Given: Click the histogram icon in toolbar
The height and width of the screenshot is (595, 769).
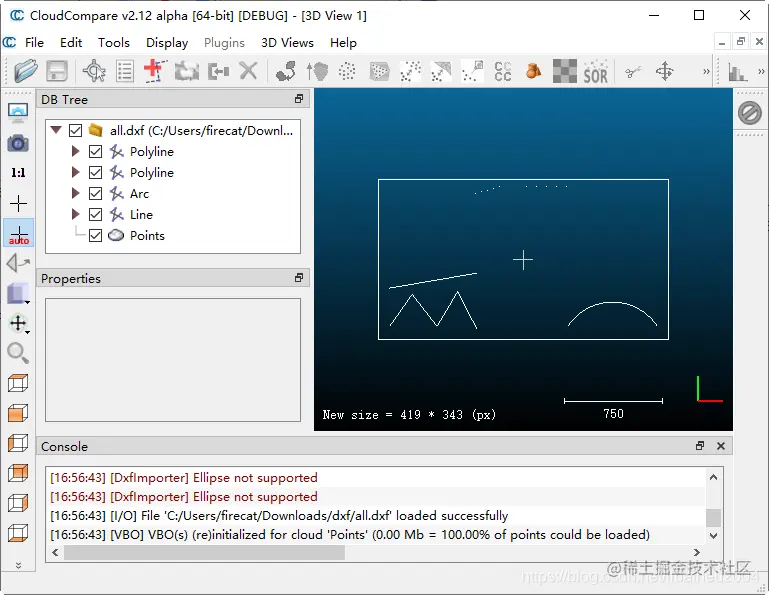Looking at the screenshot, I should point(737,72).
